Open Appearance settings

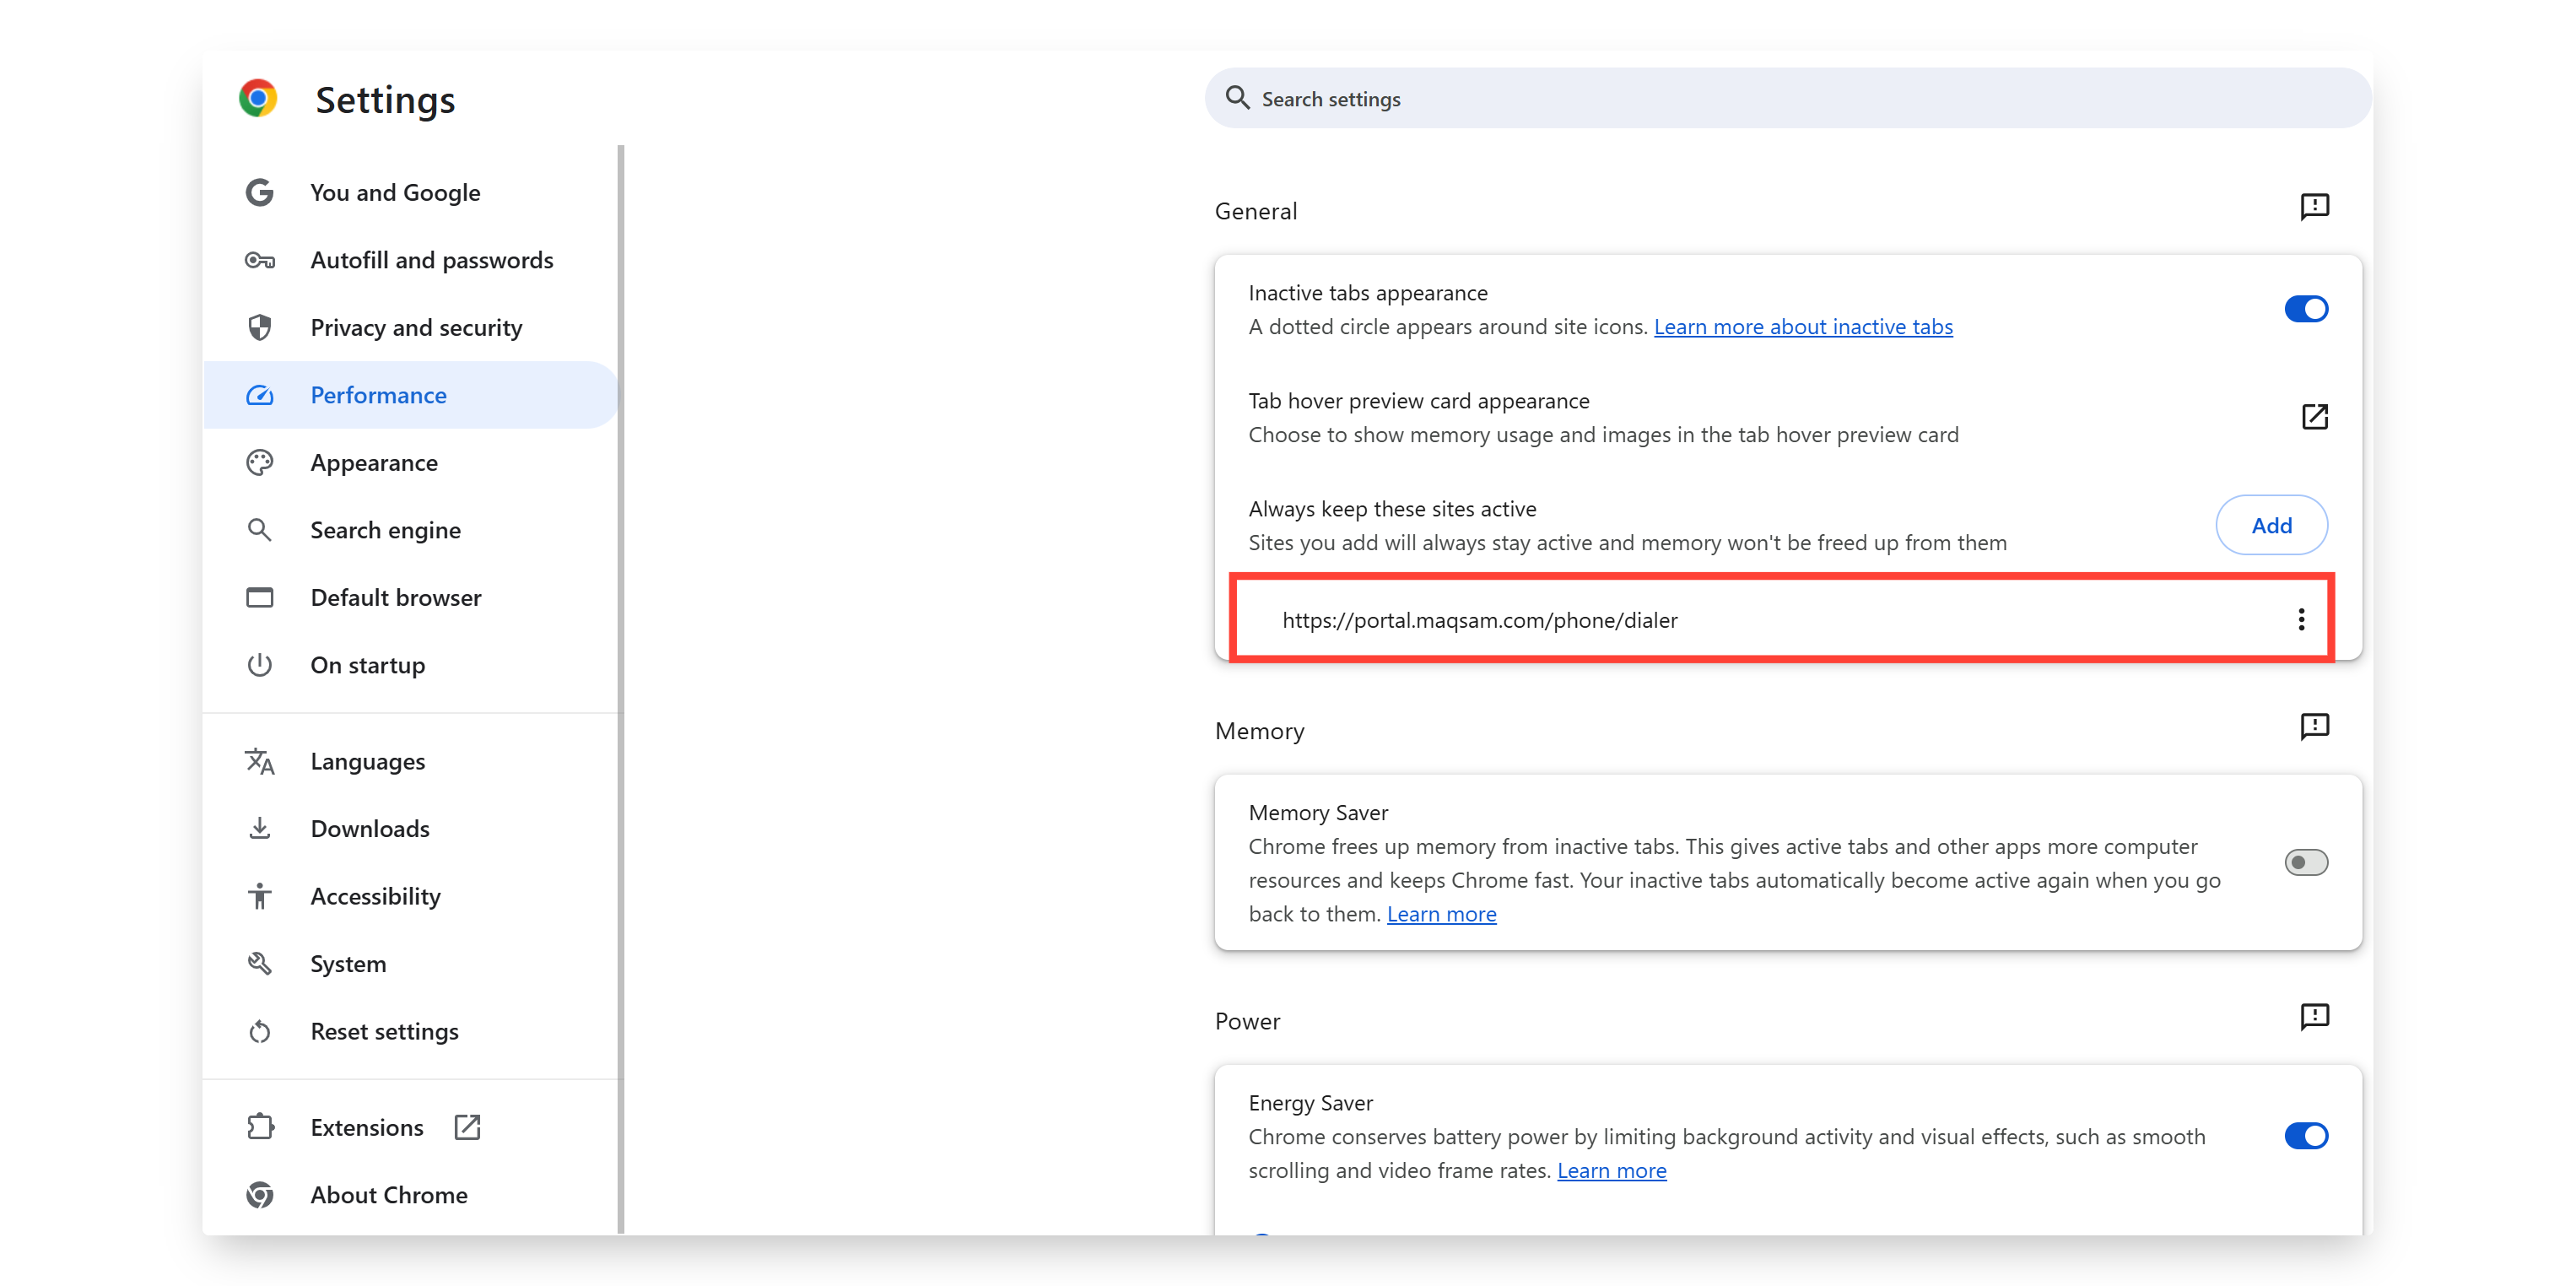click(410, 463)
